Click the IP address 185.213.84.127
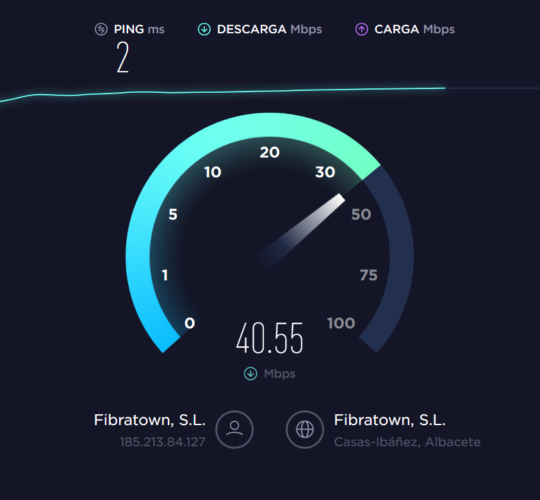540x500 pixels. pyautogui.click(x=162, y=442)
